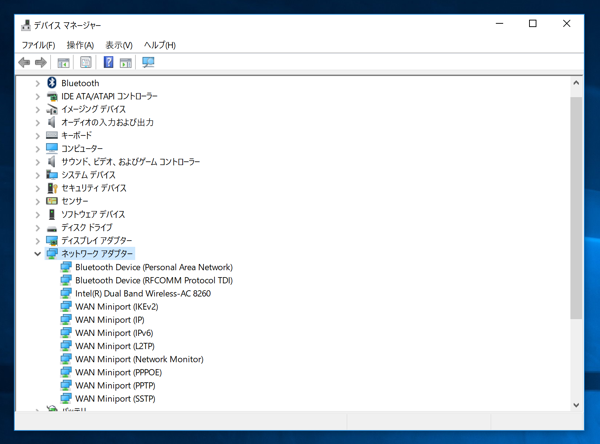Expand the IDE ATA/ATAPI コントローラー node
Image resolution: width=600 pixels, height=444 pixels.
[38, 96]
